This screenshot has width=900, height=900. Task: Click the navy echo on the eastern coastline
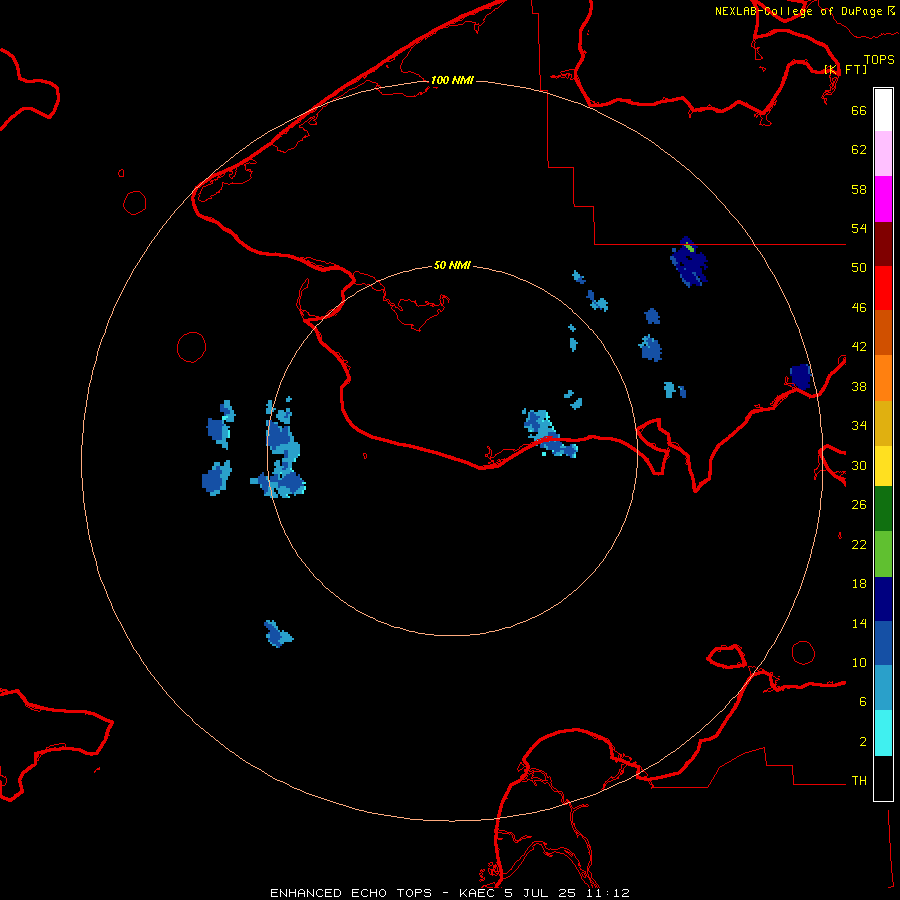click(x=801, y=377)
